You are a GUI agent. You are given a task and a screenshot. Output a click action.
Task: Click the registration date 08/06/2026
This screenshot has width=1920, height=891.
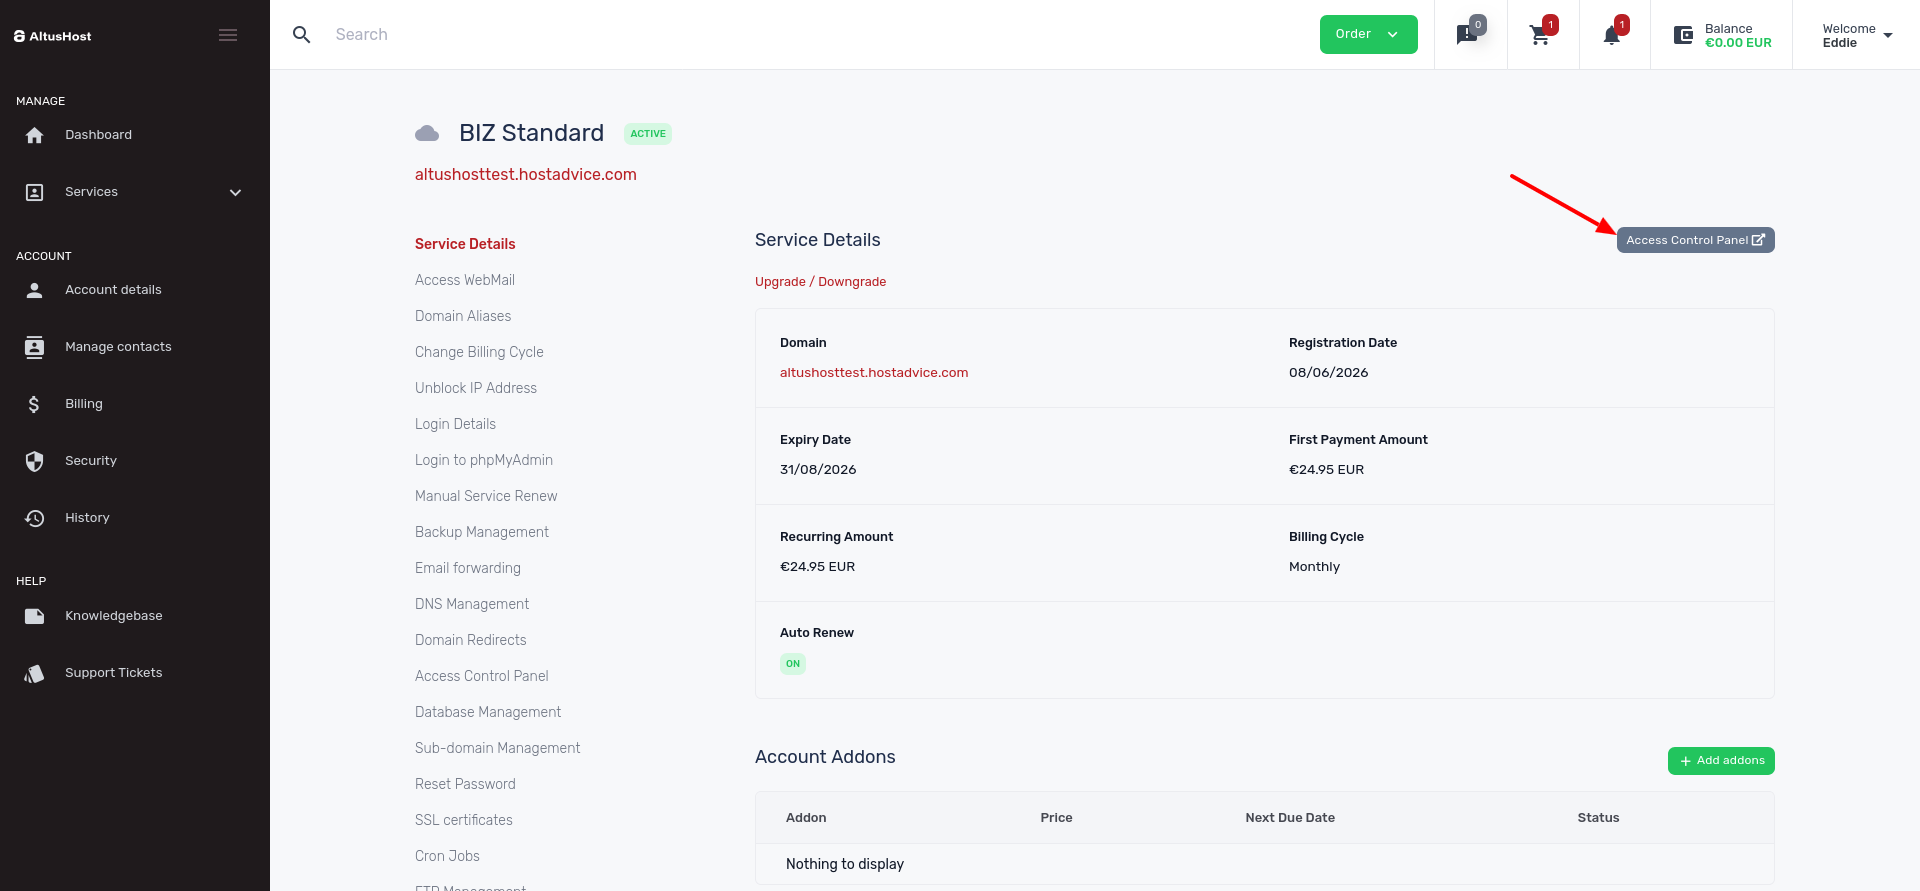point(1328,373)
